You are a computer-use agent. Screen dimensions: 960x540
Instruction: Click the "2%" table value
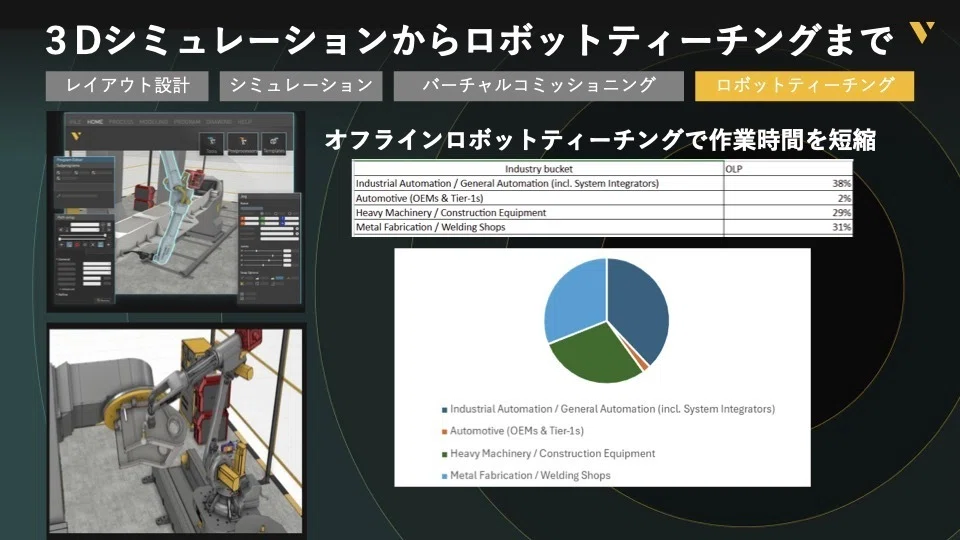click(844, 198)
